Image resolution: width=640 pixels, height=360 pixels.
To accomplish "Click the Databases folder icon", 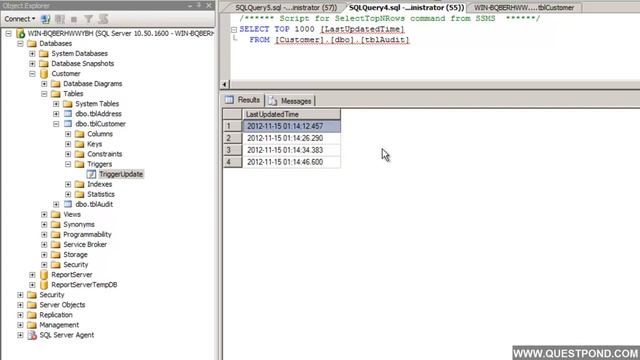I will (x=32, y=43).
